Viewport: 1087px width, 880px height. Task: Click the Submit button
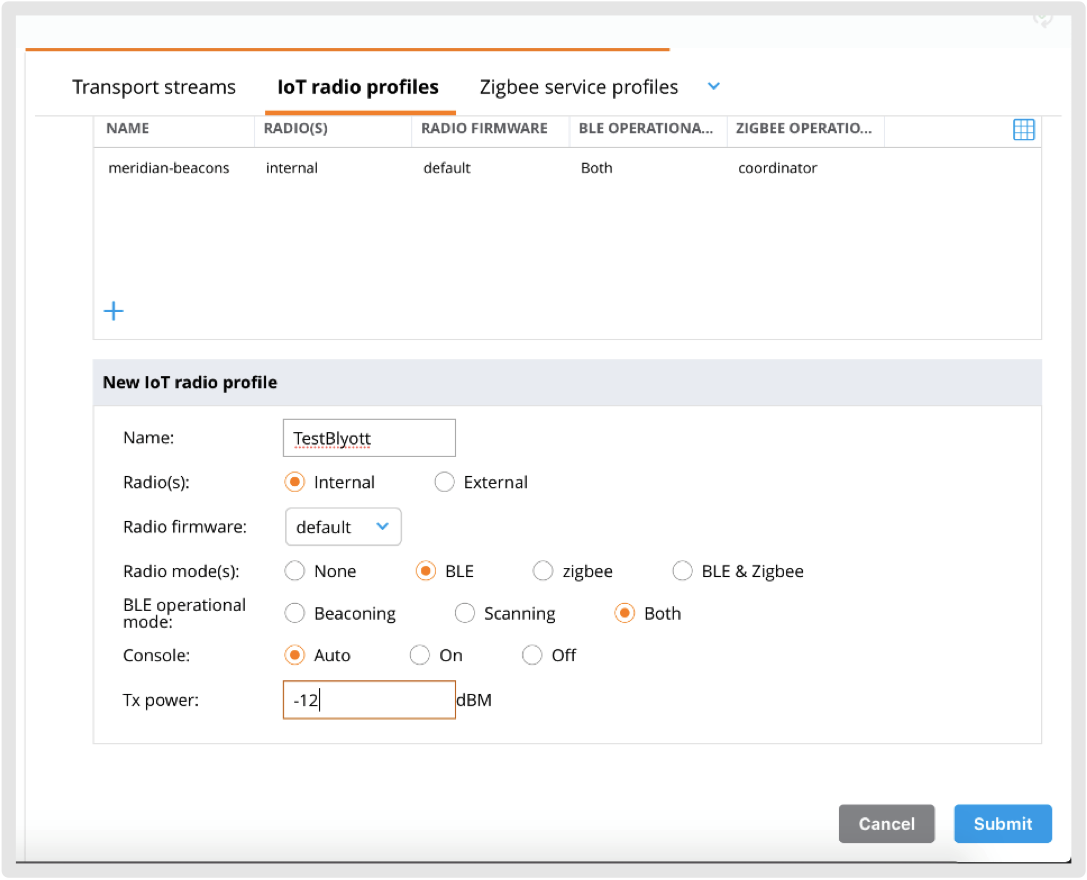pos(1002,824)
